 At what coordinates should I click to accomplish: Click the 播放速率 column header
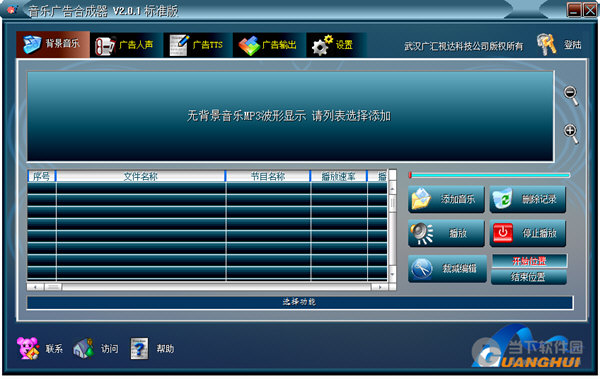[x=339, y=176]
